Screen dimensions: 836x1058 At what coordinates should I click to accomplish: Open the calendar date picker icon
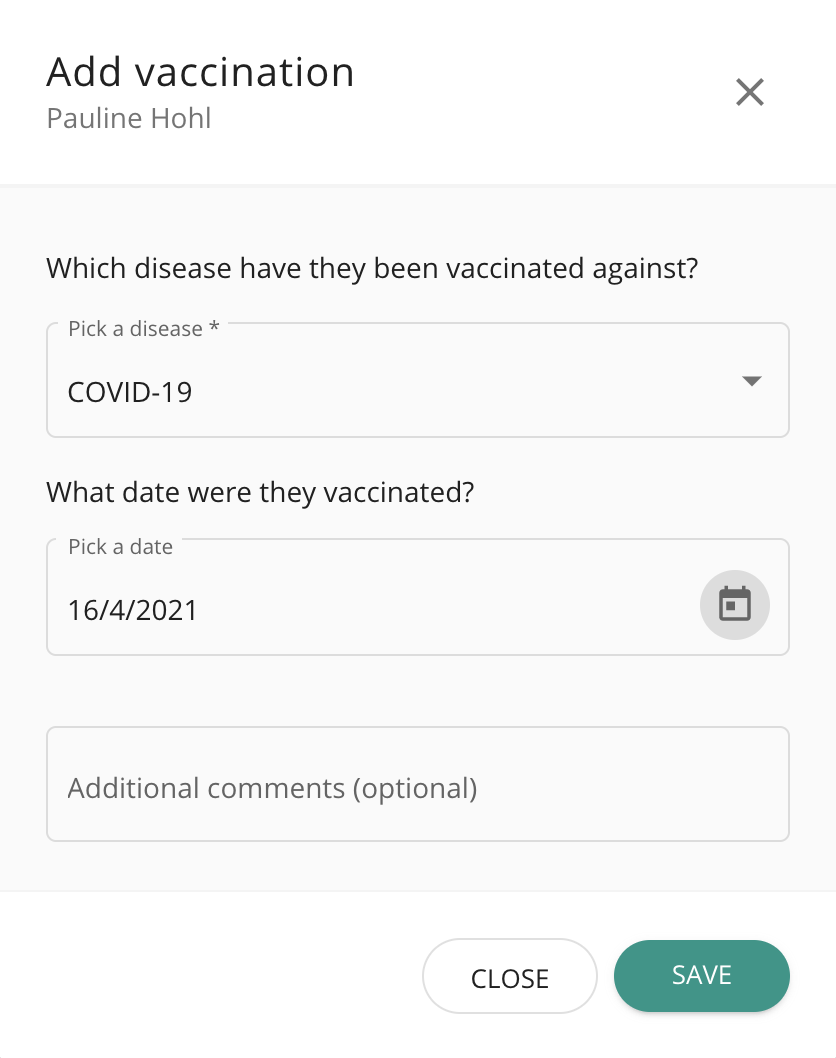click(x=735, y=604)
